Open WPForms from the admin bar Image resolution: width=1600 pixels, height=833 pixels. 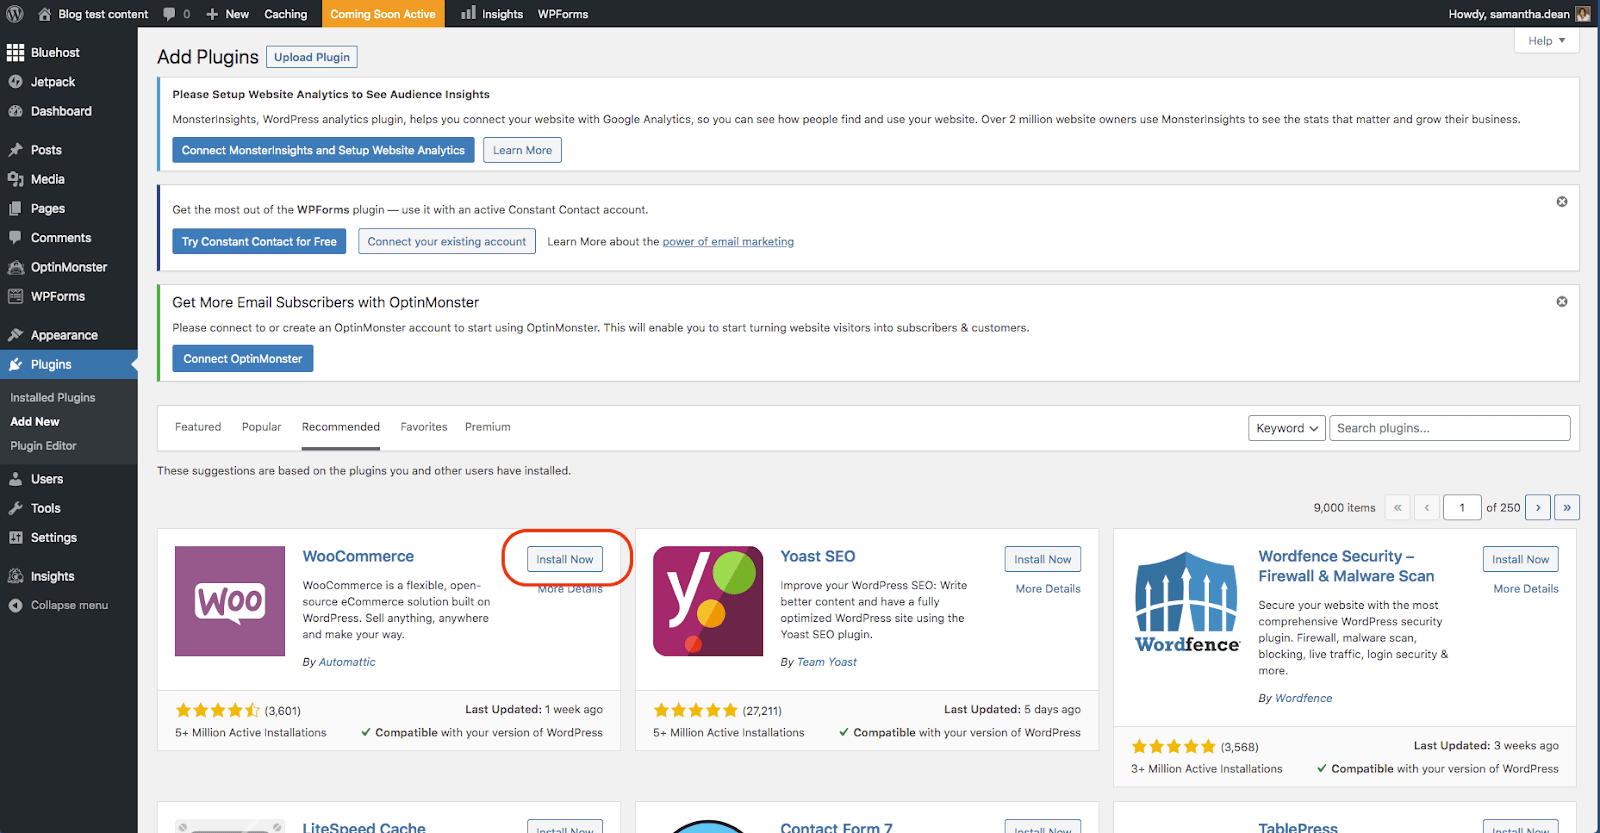click(563, 14)
